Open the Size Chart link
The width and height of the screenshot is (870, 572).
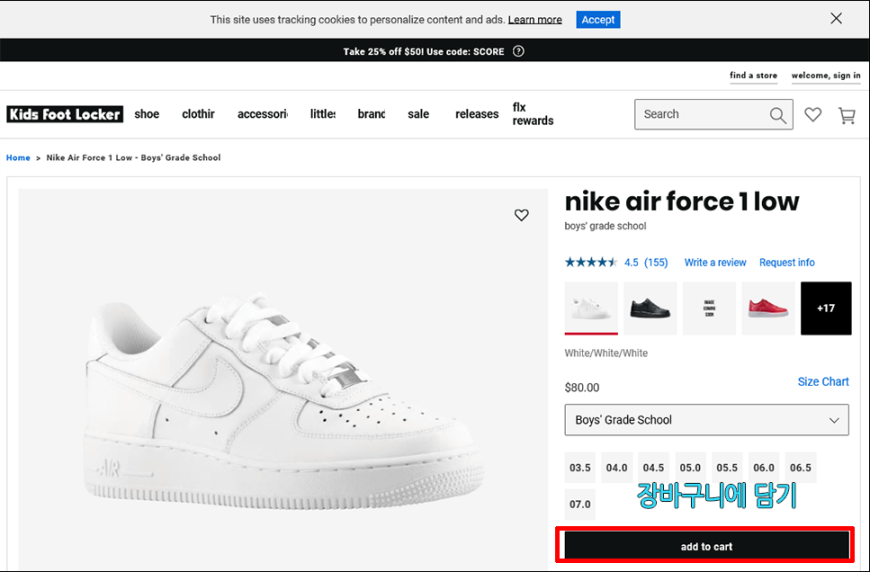(x=823, y=382)
